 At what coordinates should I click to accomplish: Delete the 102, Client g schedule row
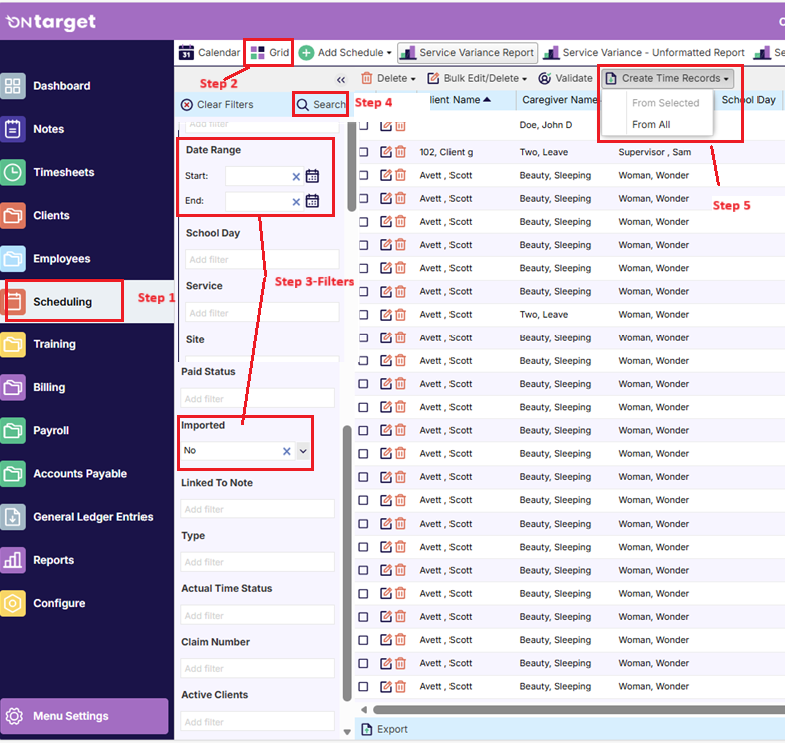click(x=401, y=152)
